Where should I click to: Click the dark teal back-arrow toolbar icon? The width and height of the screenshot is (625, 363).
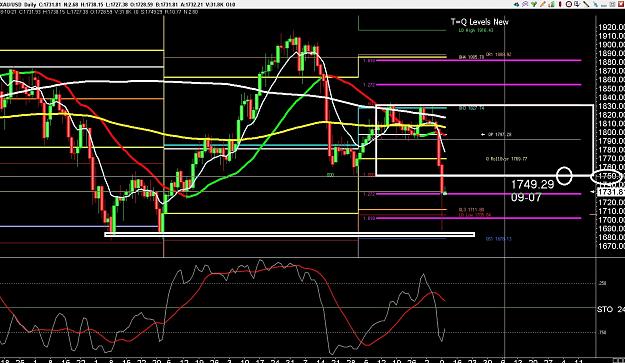coord(517,4)
